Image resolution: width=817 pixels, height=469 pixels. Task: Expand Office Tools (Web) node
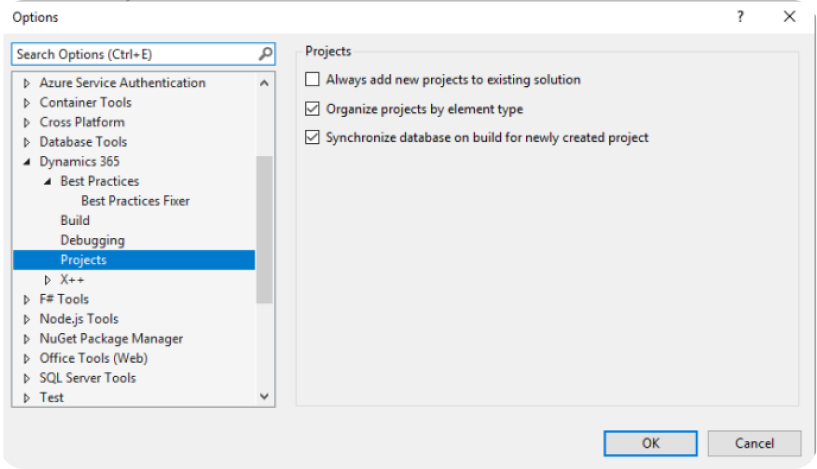pos(27,359)
